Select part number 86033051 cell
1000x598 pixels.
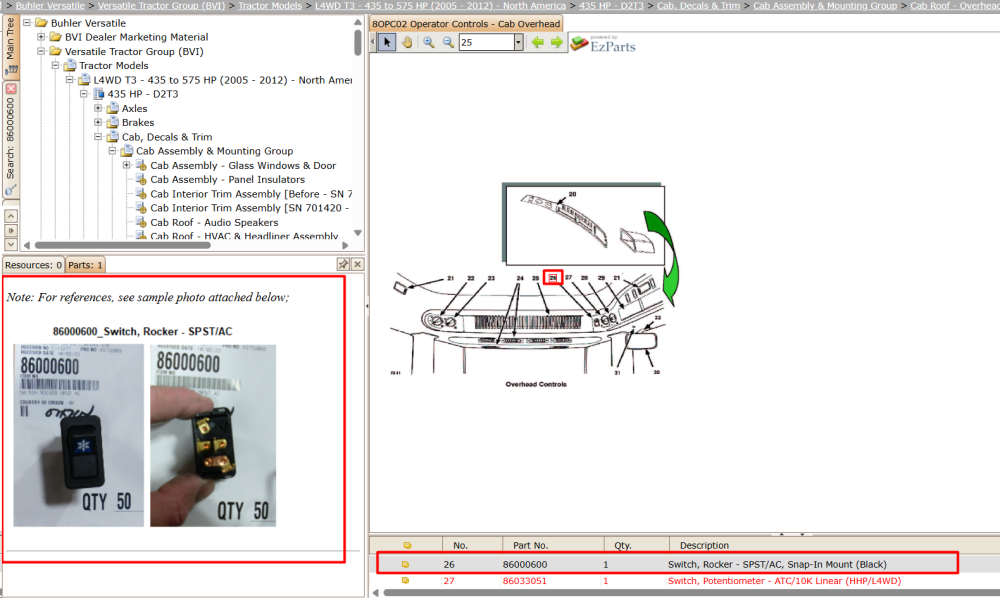coord(524,581)
